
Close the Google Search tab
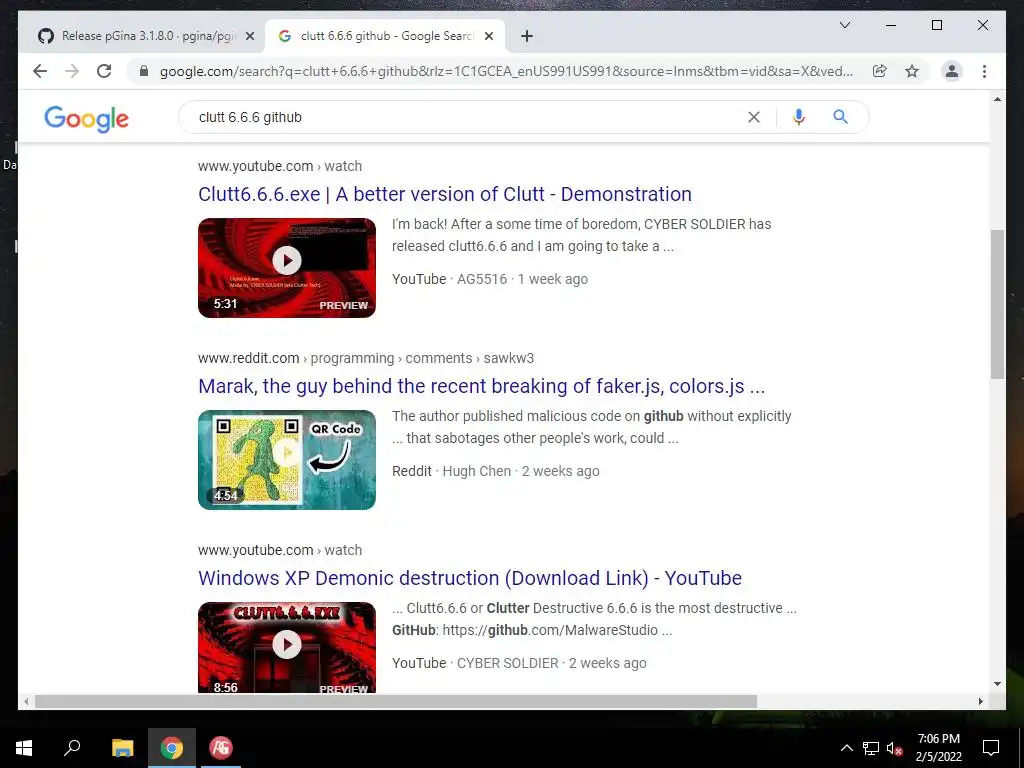coord(488,37)
